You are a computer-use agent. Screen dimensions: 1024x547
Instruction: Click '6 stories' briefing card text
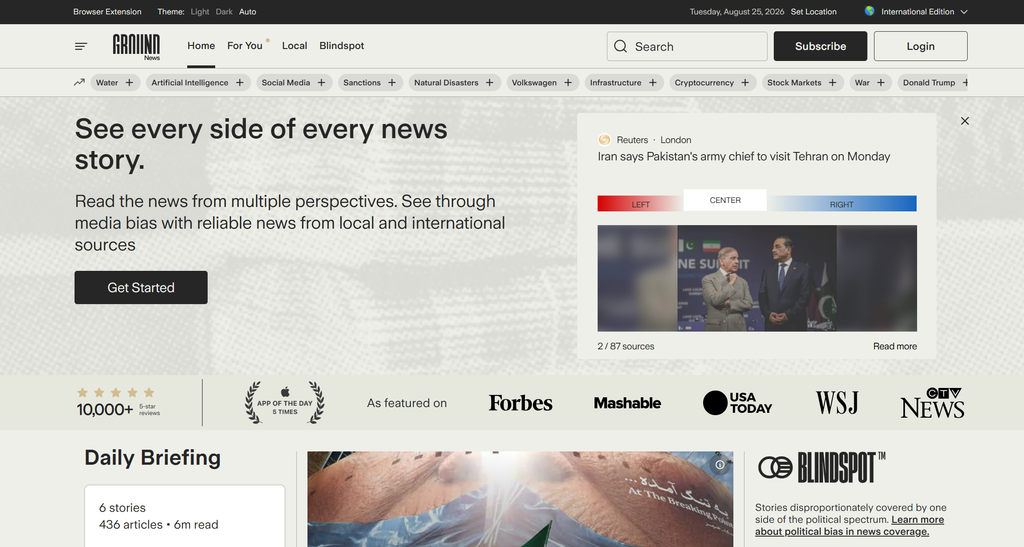tap(122, 507)
